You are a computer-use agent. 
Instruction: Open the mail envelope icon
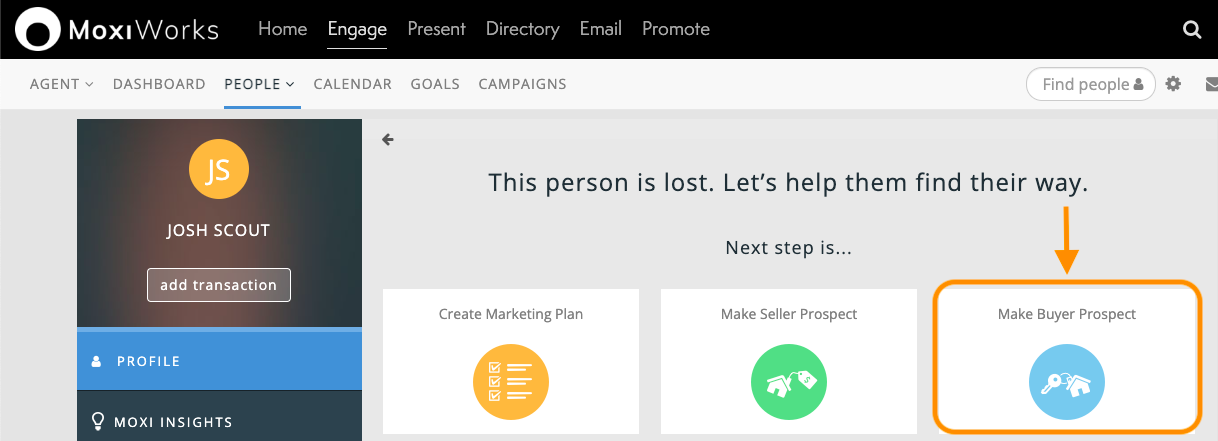tap(1211, 84)
